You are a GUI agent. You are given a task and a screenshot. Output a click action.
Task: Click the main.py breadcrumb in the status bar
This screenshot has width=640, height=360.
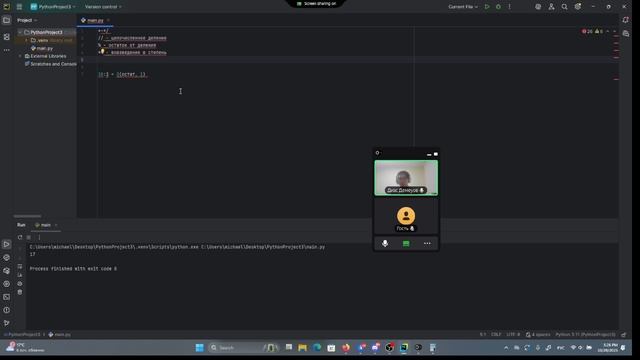tap(60, 335)
